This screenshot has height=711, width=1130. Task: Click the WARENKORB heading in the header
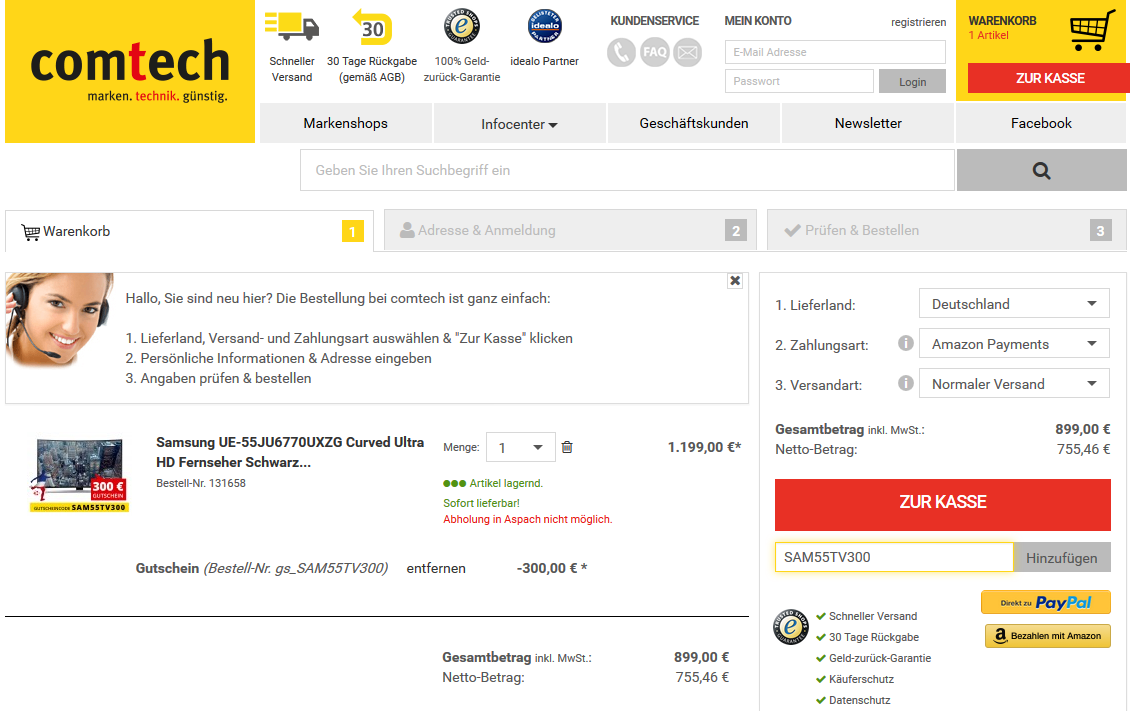pos(1002,21)
